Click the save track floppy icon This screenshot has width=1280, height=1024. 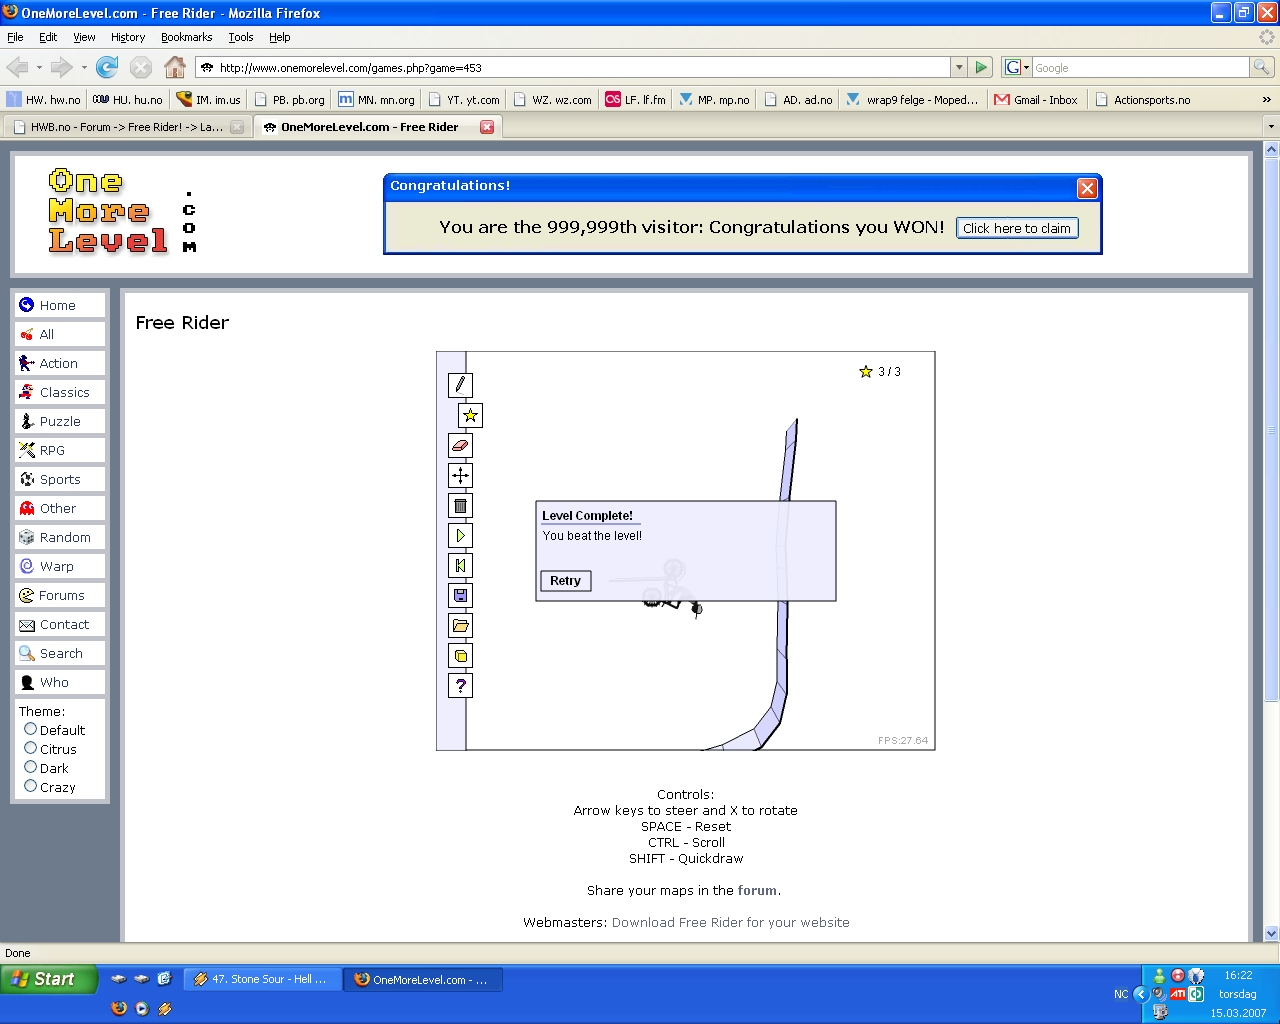[460, 595]
